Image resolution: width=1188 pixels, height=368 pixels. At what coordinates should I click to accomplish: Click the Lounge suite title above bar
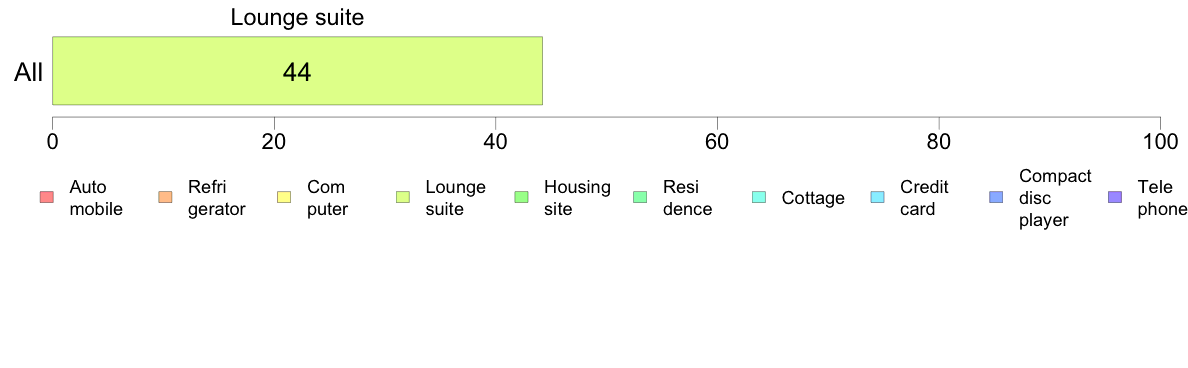tap(297, 17)
